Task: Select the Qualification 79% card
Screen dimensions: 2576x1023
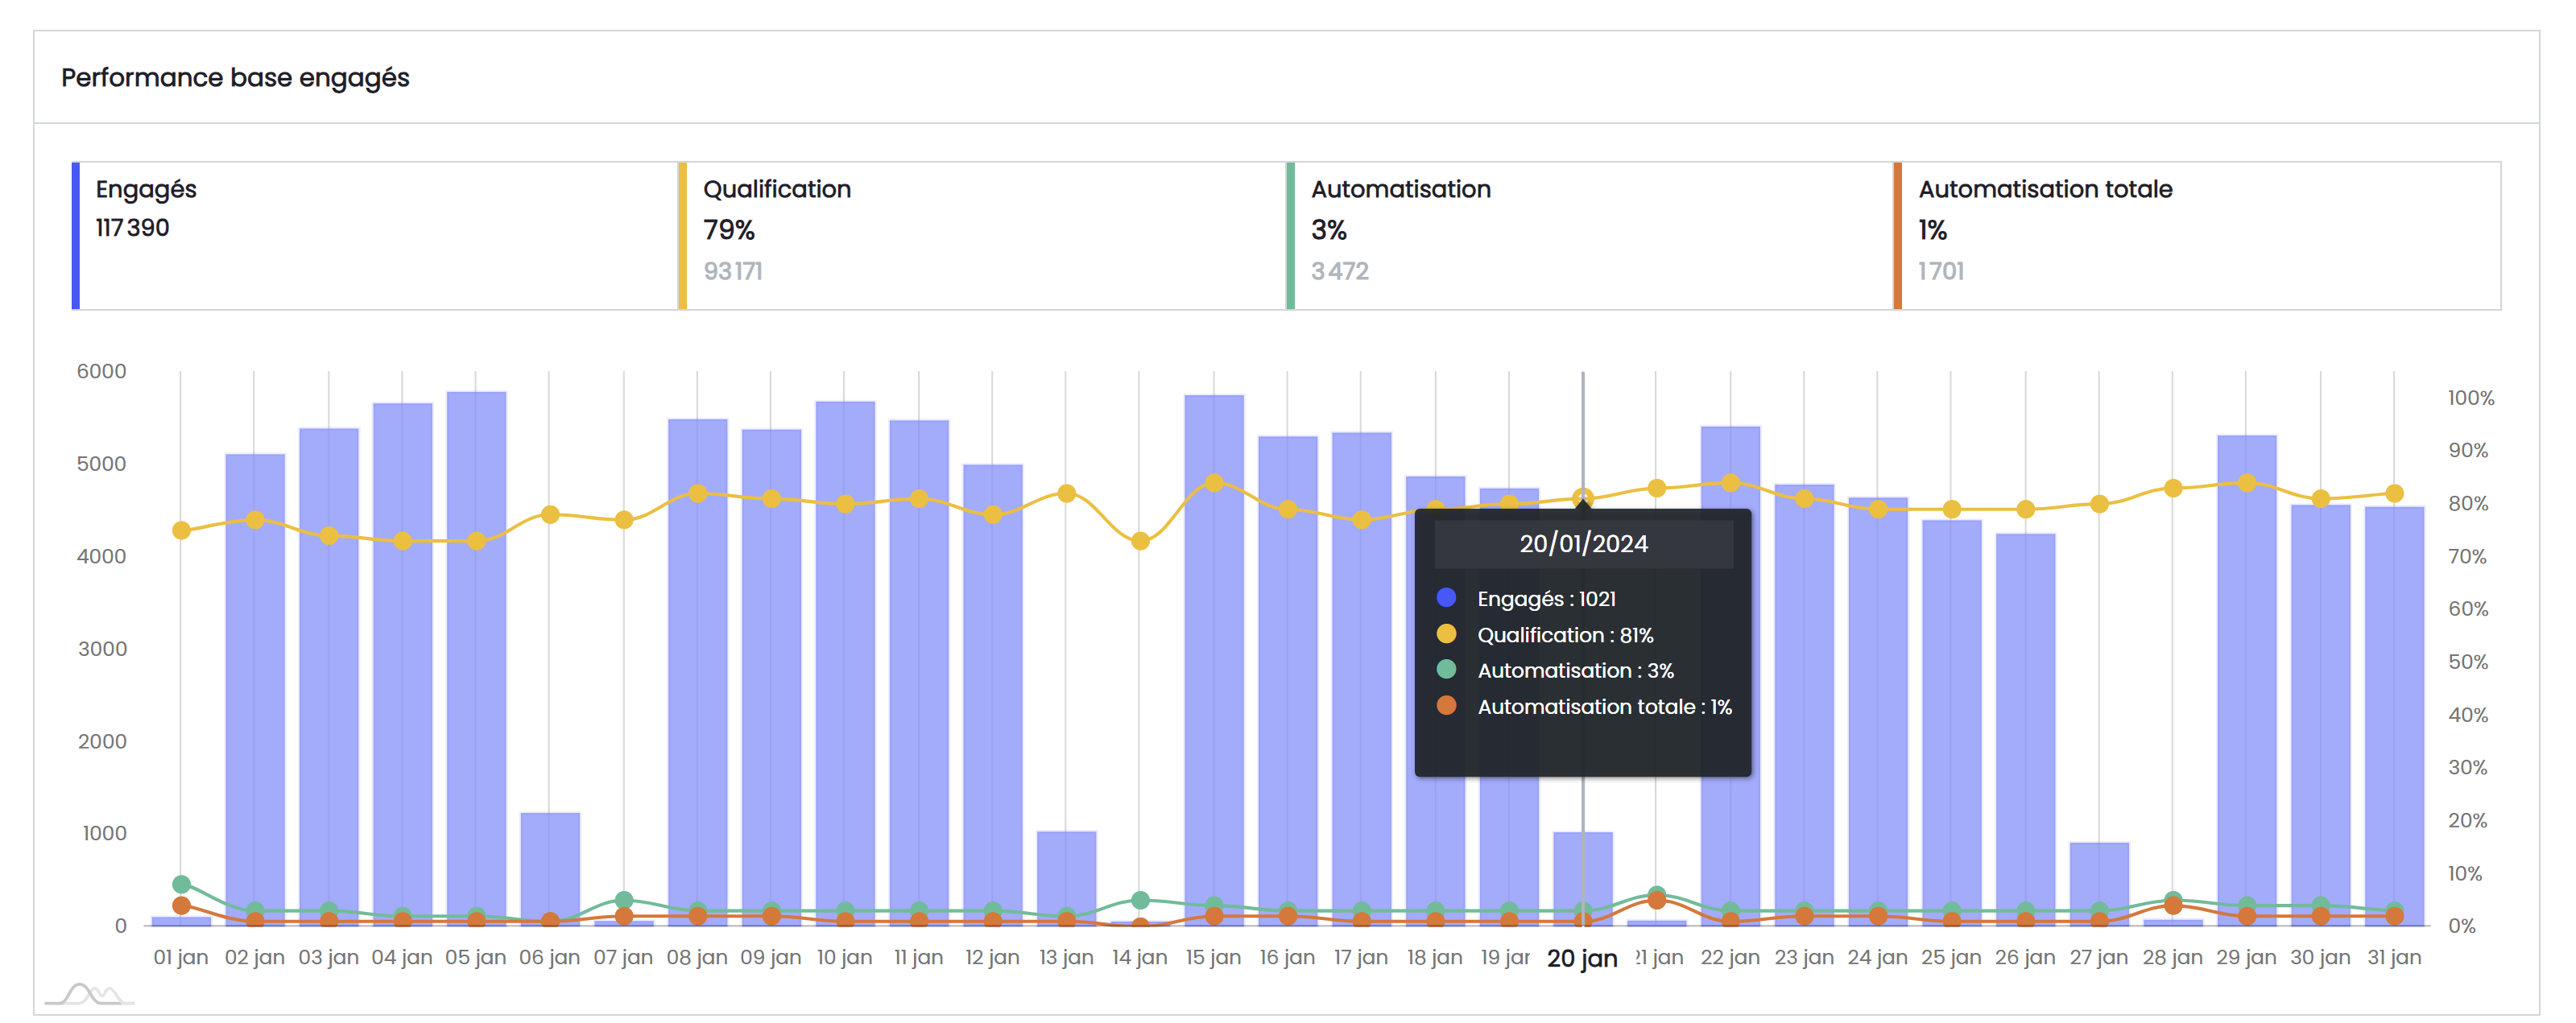Action: (x=982, y=236)
